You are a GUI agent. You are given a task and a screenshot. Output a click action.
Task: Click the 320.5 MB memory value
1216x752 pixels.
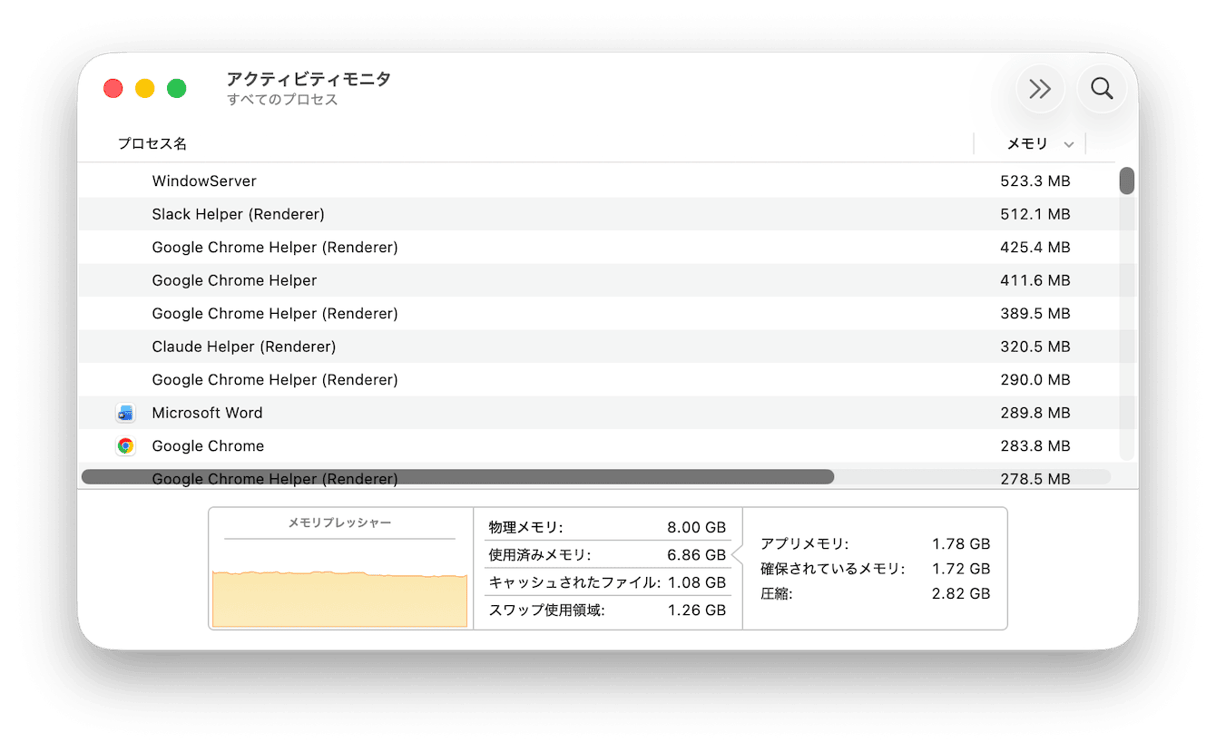[1035, 346]
